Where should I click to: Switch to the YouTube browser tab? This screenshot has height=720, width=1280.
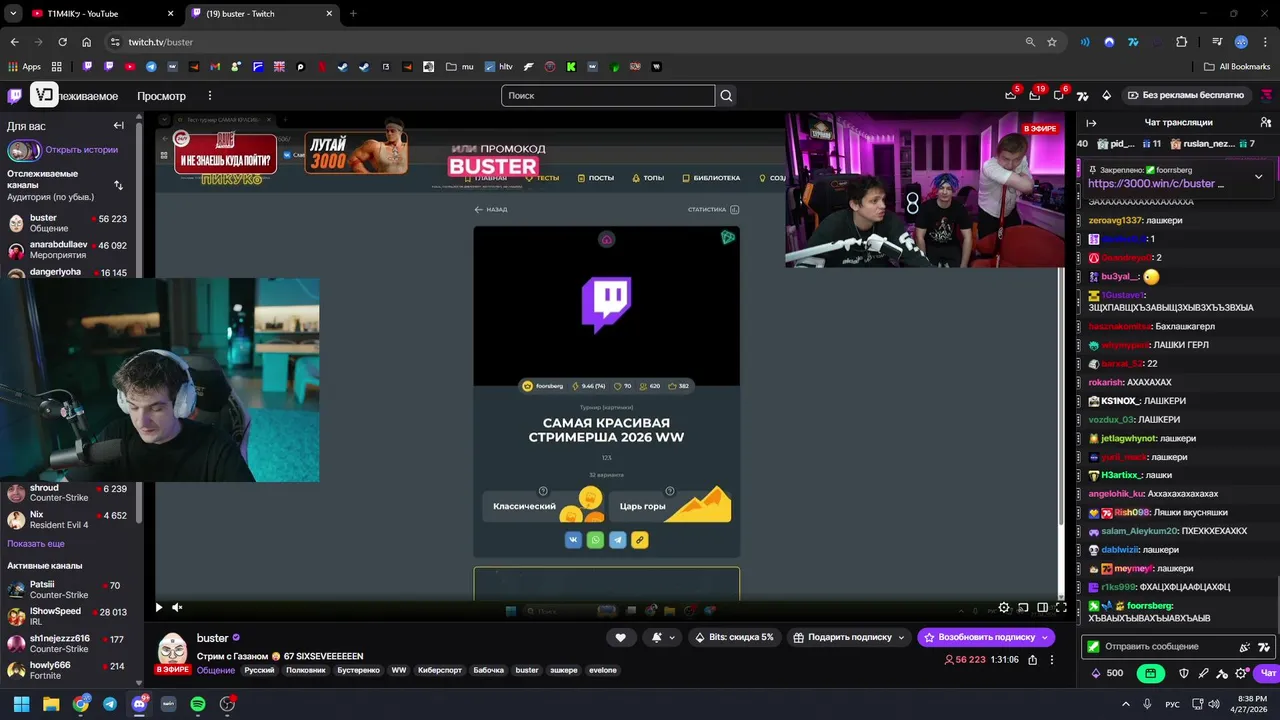pos(103,14)
